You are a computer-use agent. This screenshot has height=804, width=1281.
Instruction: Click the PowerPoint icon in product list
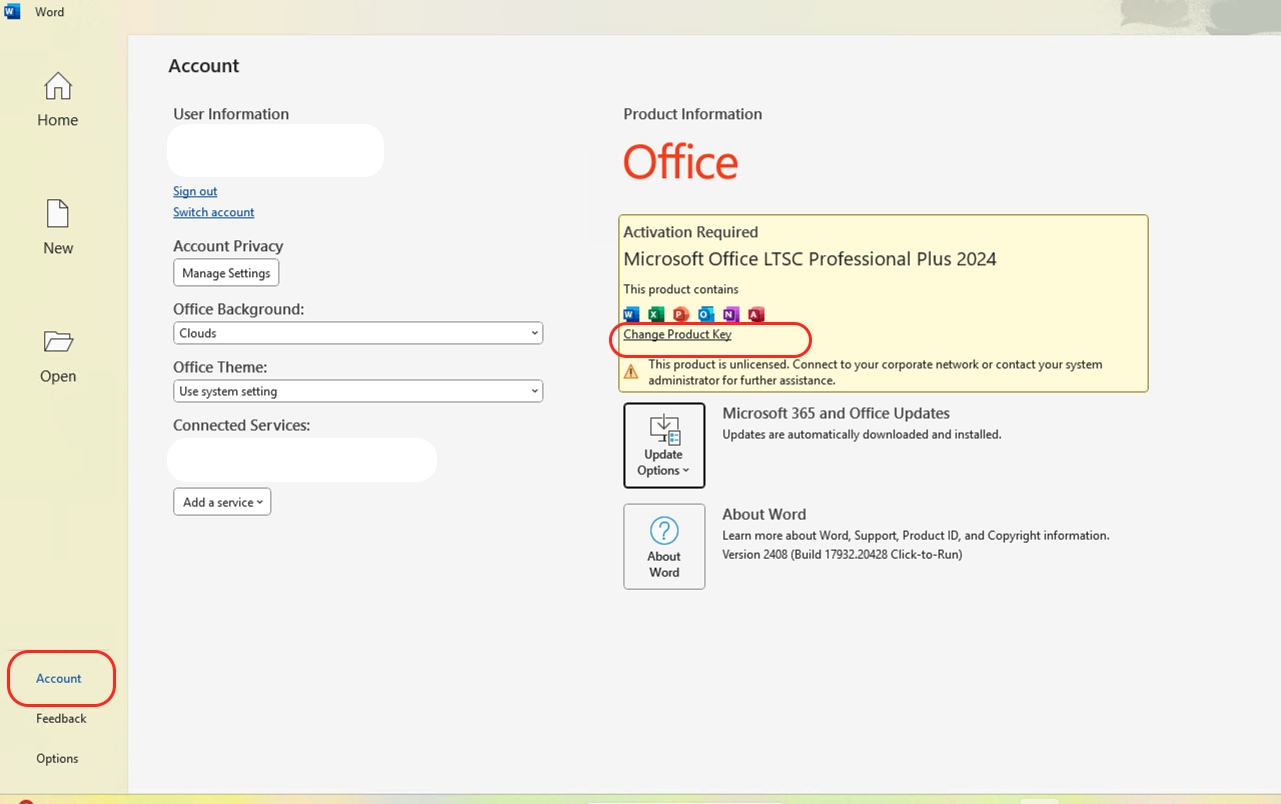click(681, 314)
